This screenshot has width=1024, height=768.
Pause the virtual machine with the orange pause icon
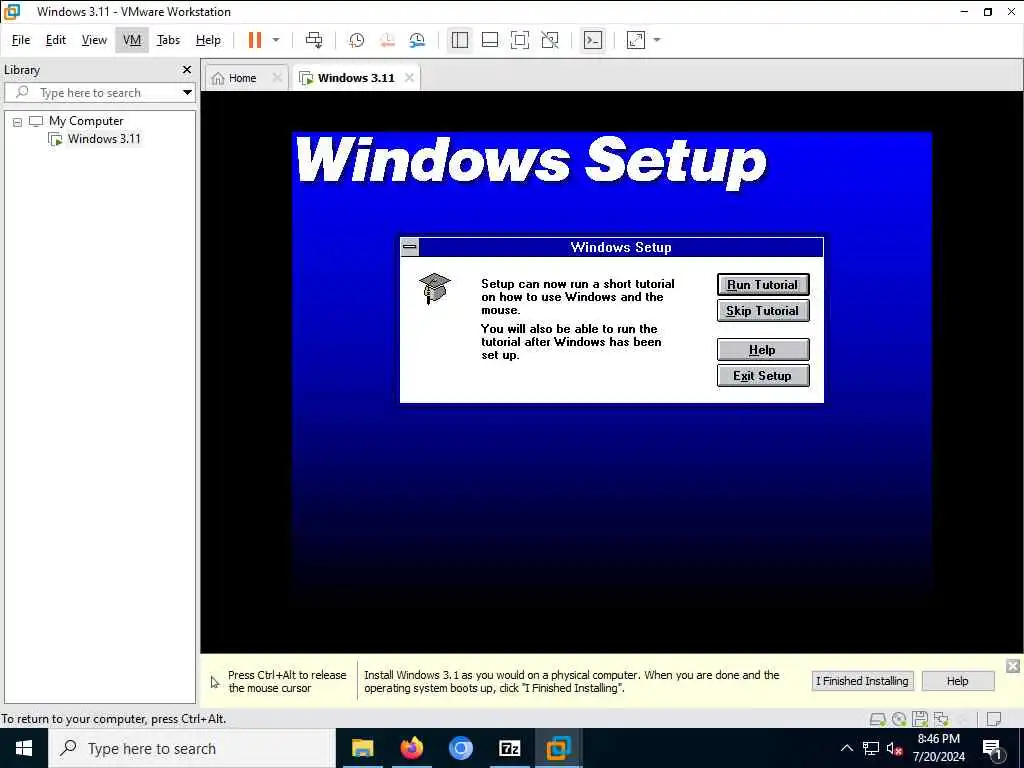[x=255, y=40]
